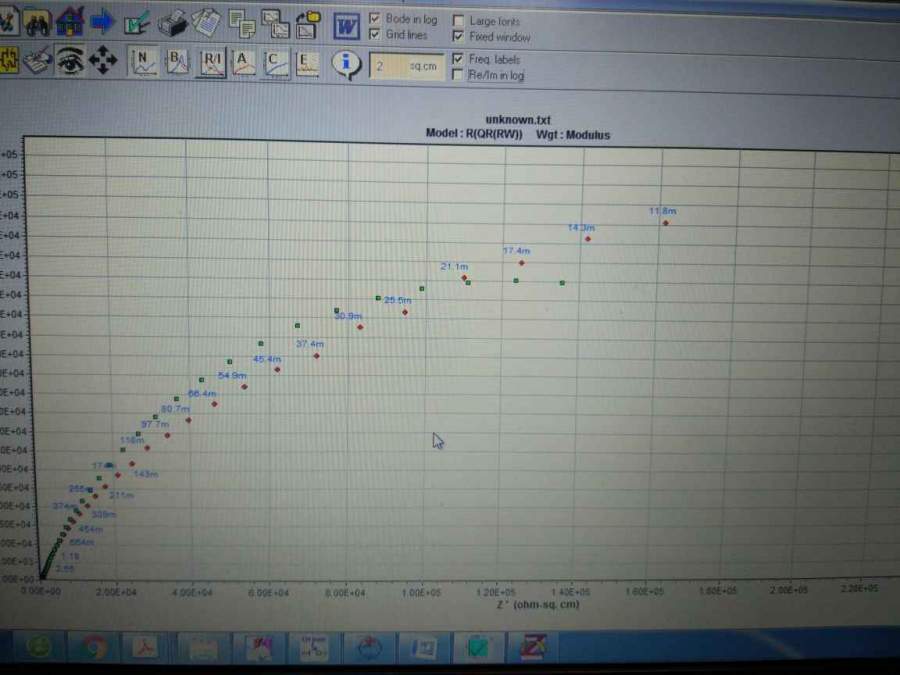Screen dimensions: 900x675
Task: Toggle the Grid lines checkbox
Action: coord(375,34)
